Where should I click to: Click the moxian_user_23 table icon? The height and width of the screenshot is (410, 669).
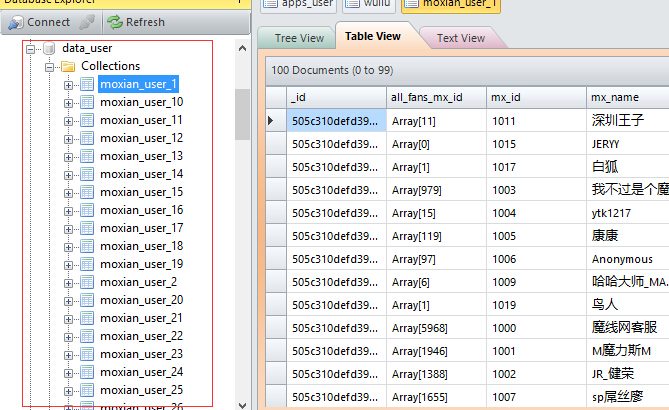tap(87, 354)
